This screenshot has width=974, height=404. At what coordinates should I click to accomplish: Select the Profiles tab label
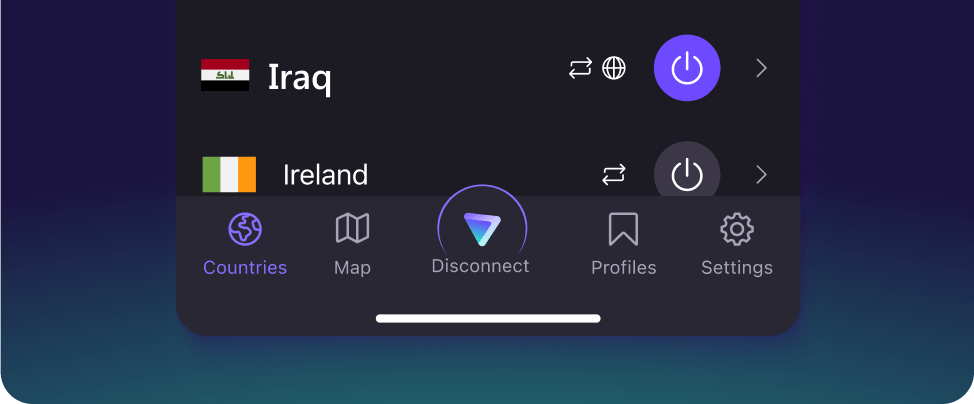coord(623,268)
